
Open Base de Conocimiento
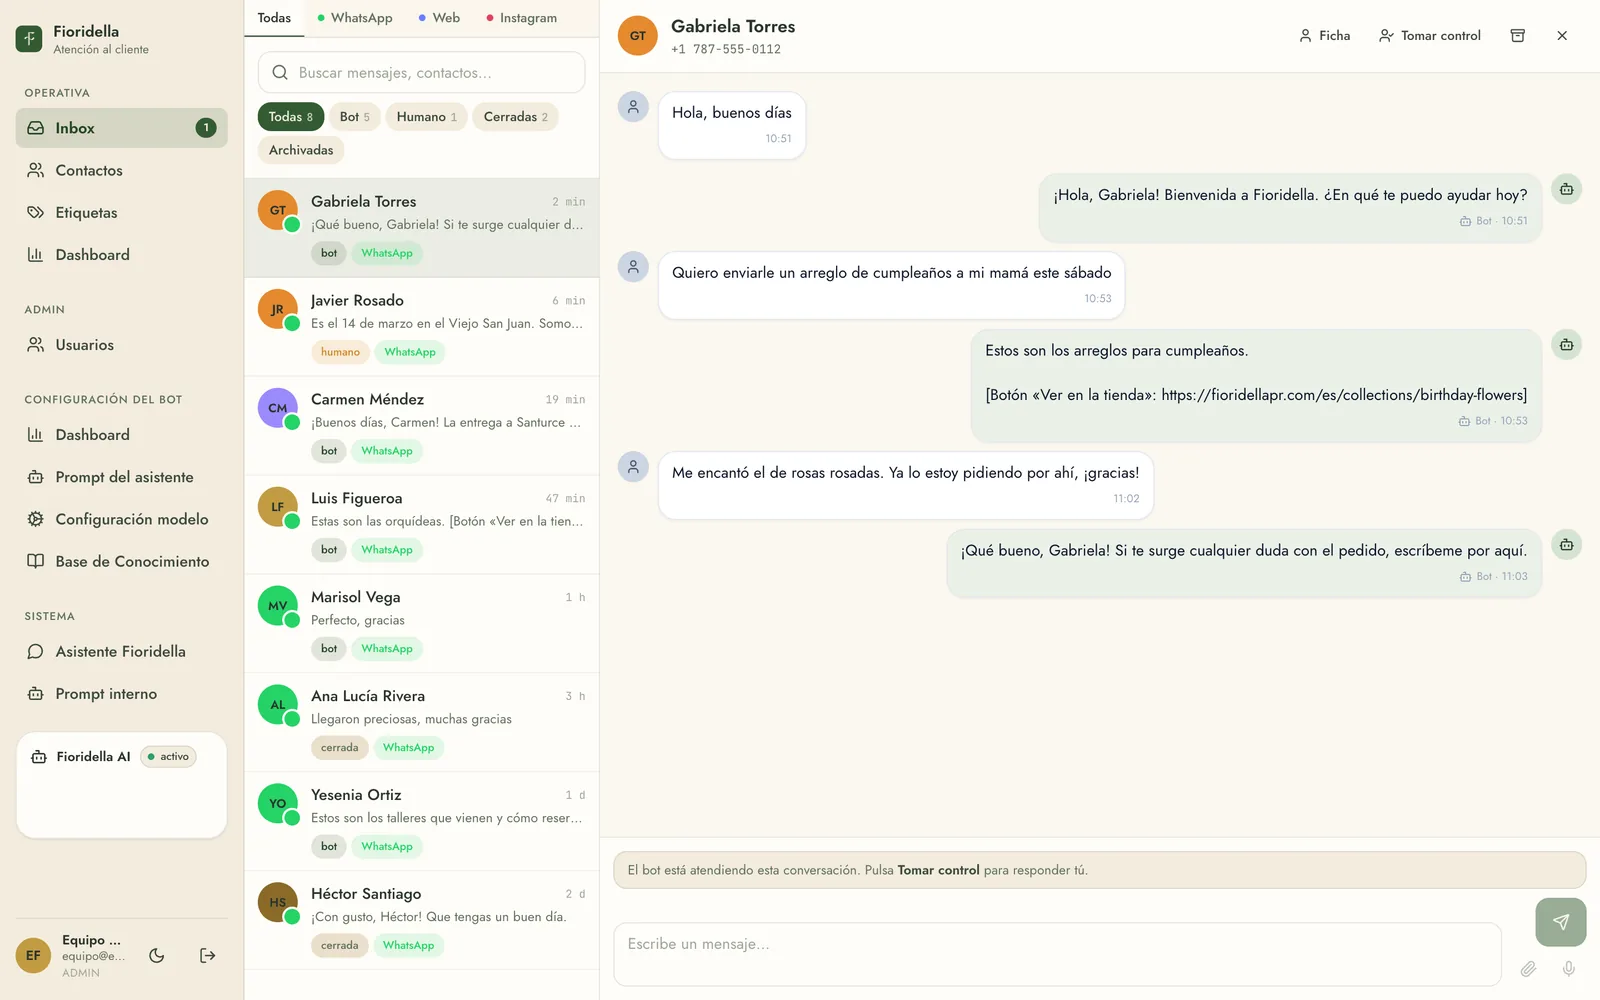[x=121, y=561]
